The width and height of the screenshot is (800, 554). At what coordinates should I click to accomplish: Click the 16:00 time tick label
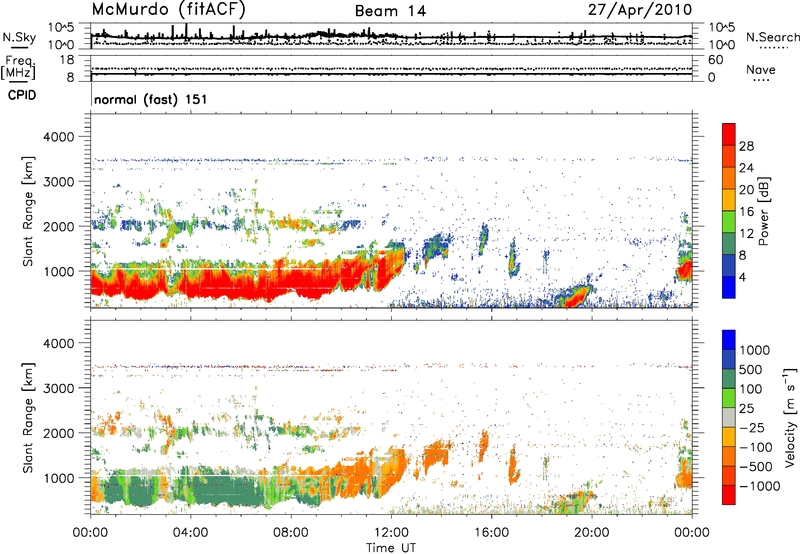coord(491,533)
